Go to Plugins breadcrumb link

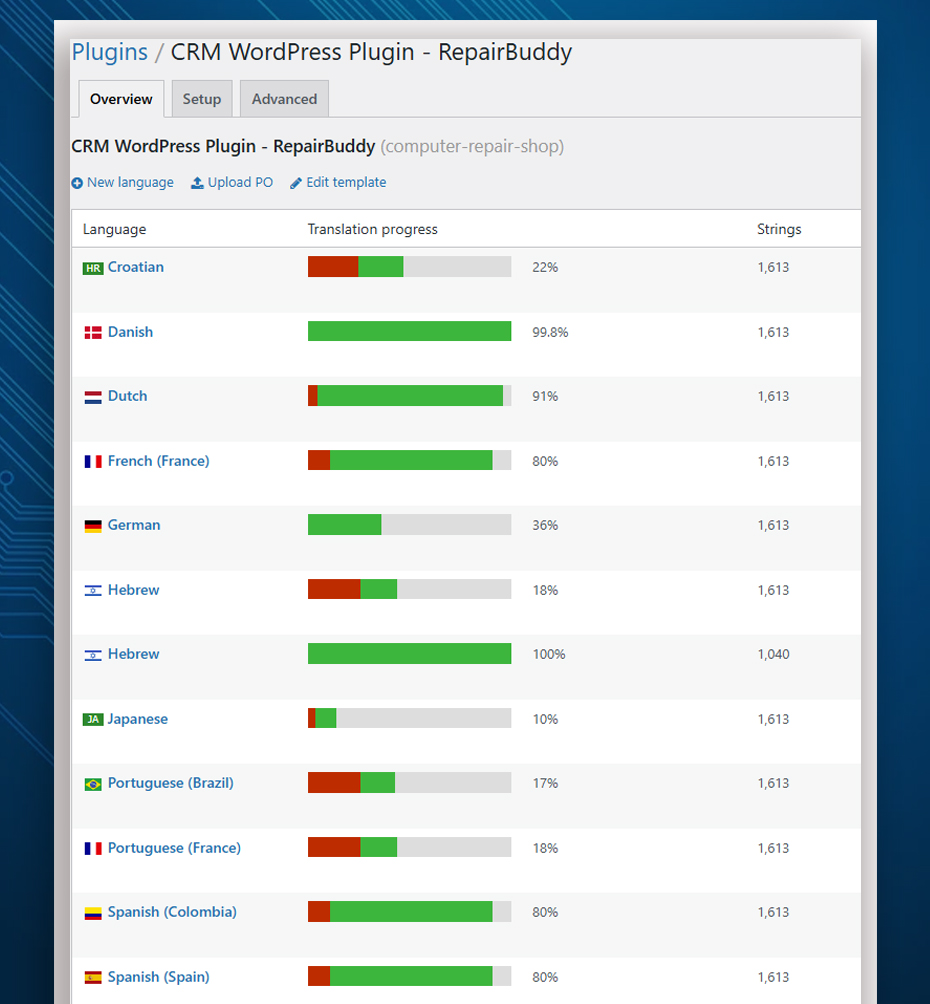pos(110,52)
